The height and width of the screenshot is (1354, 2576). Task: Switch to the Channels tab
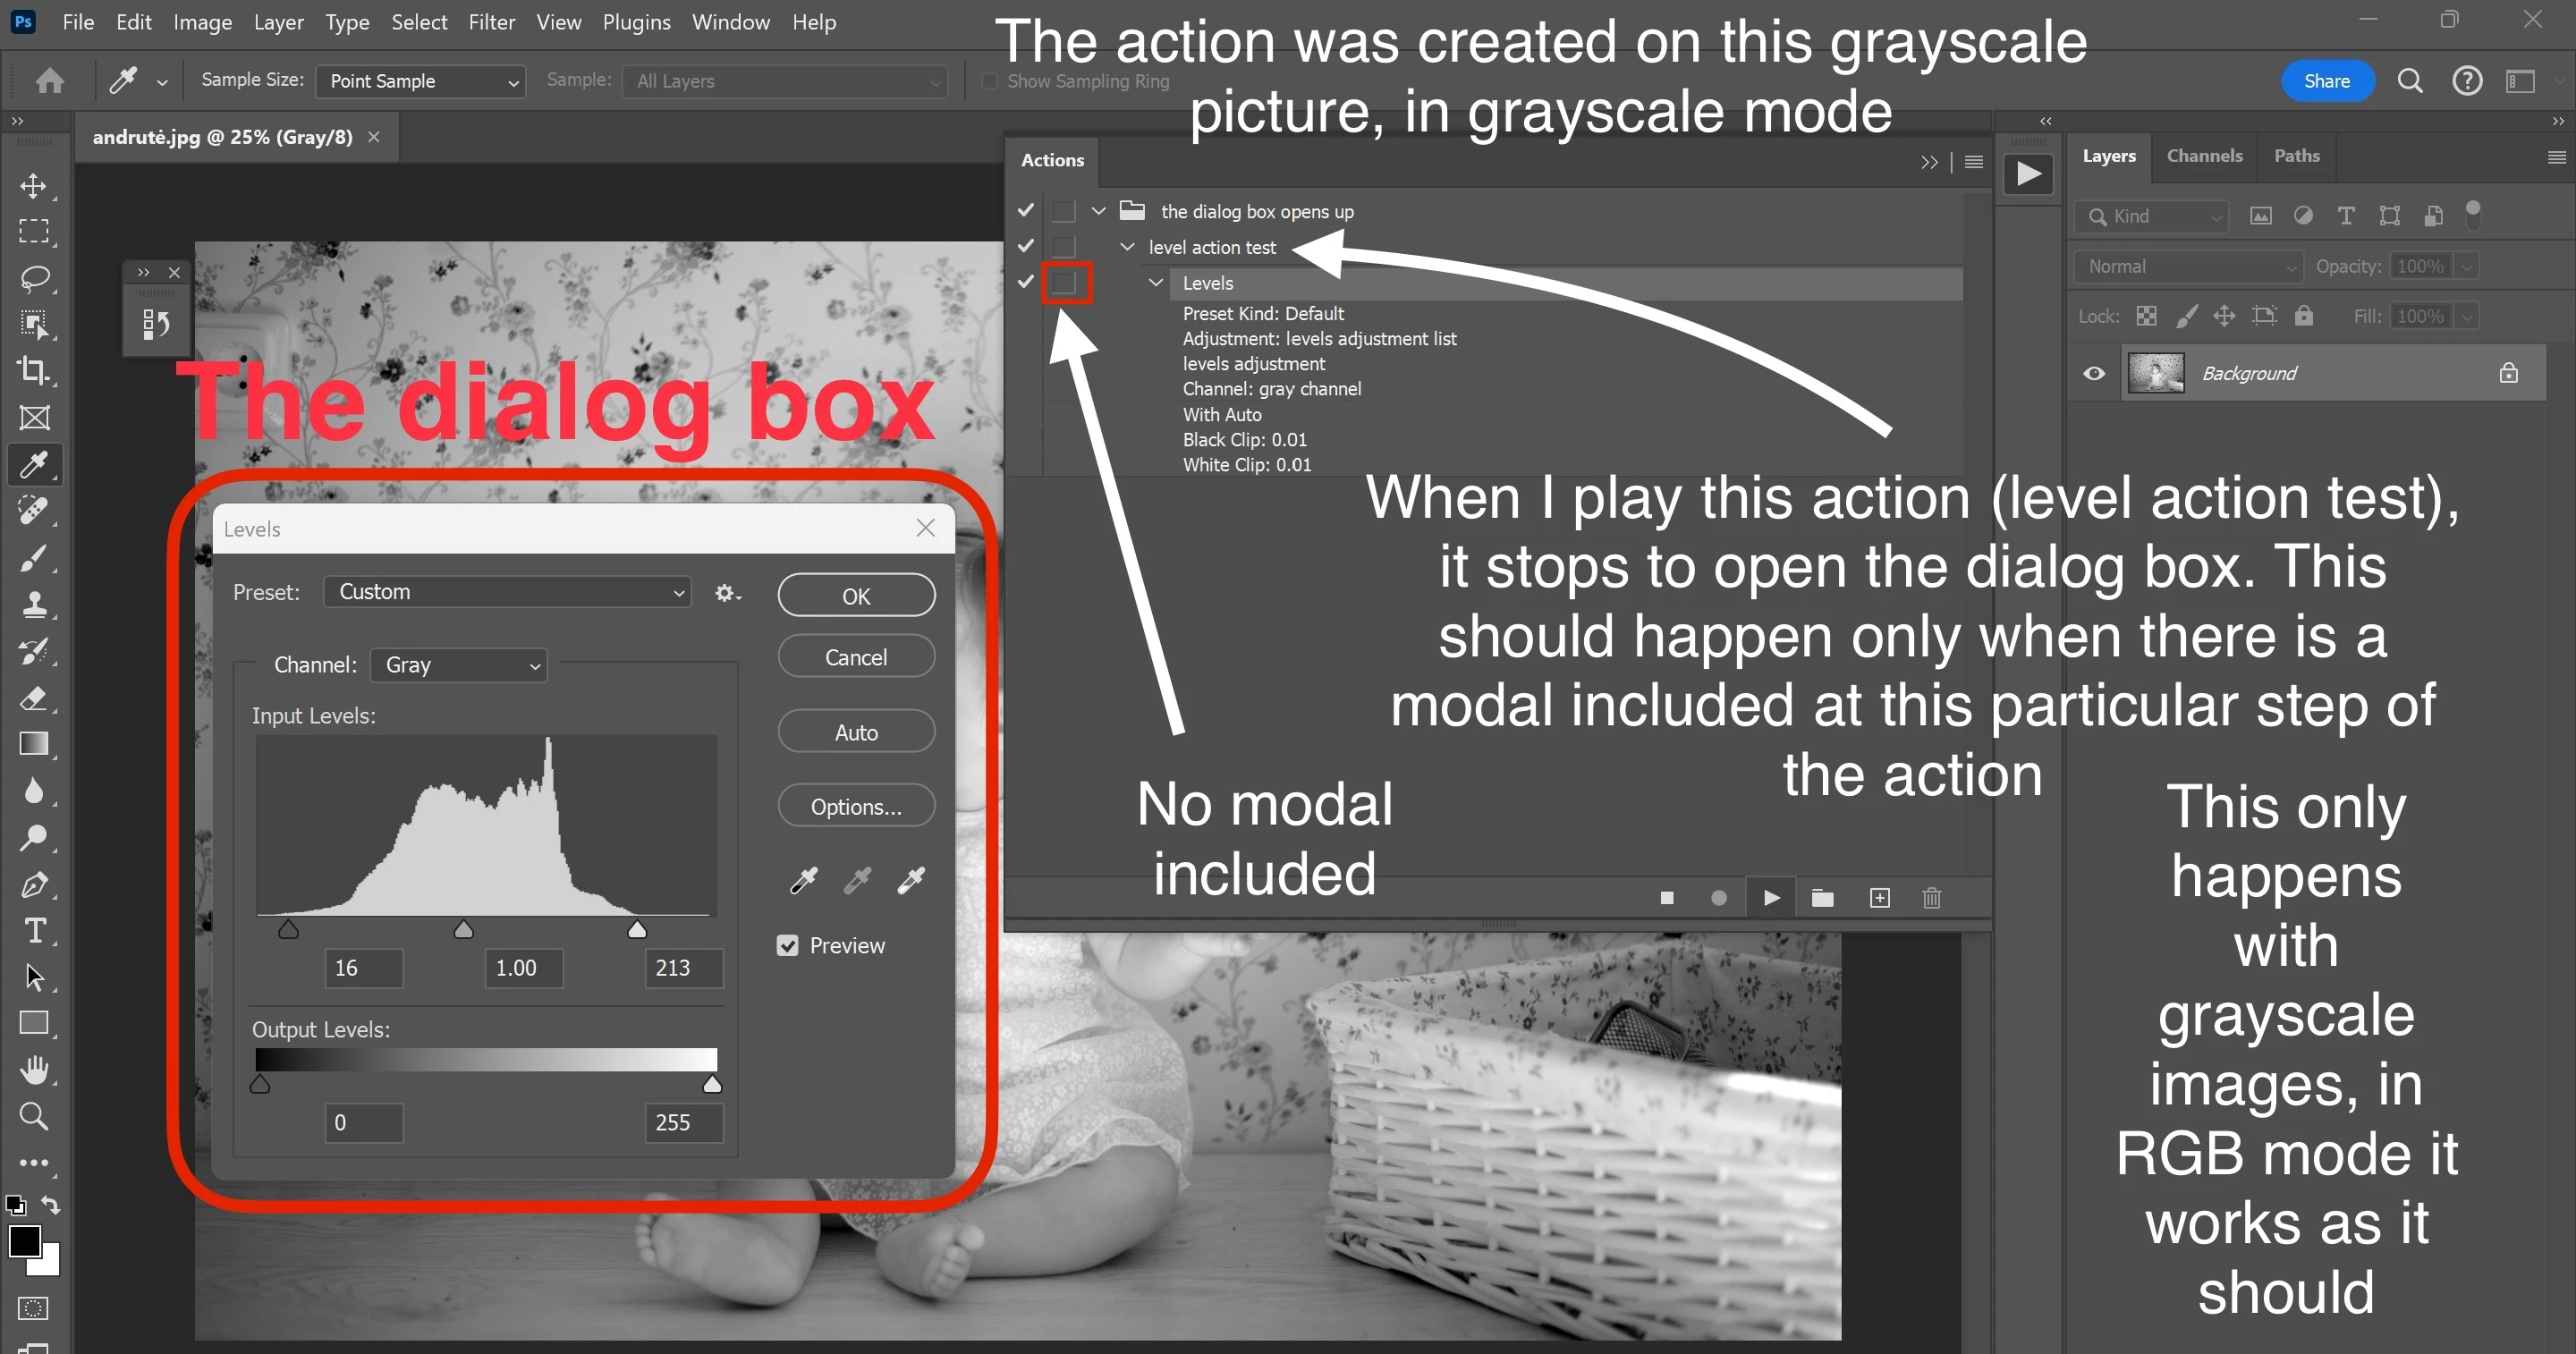pos(2204,156)
